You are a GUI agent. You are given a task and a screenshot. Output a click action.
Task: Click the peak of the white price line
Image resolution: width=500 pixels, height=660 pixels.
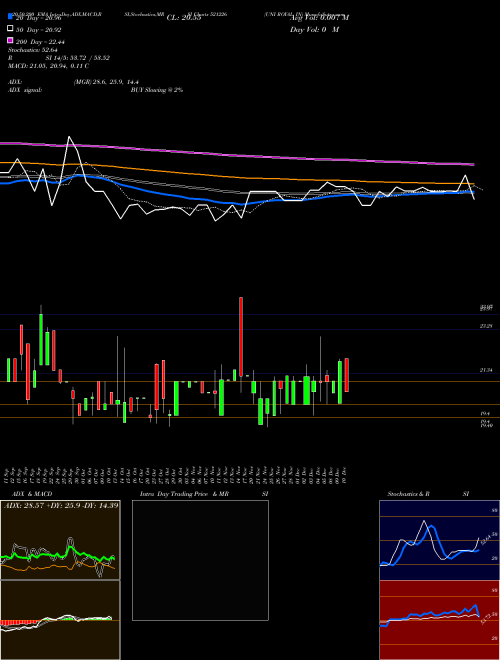coord(69,137)
